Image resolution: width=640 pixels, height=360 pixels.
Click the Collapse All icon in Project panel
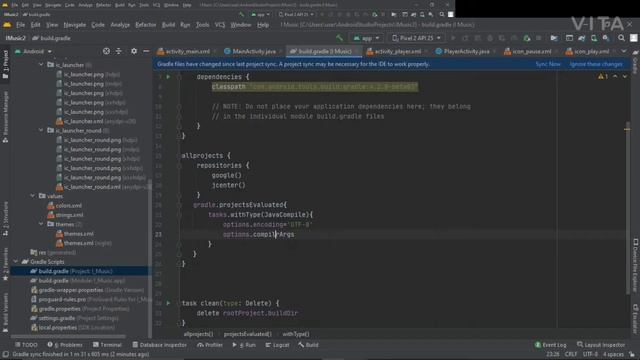(119, 51)
